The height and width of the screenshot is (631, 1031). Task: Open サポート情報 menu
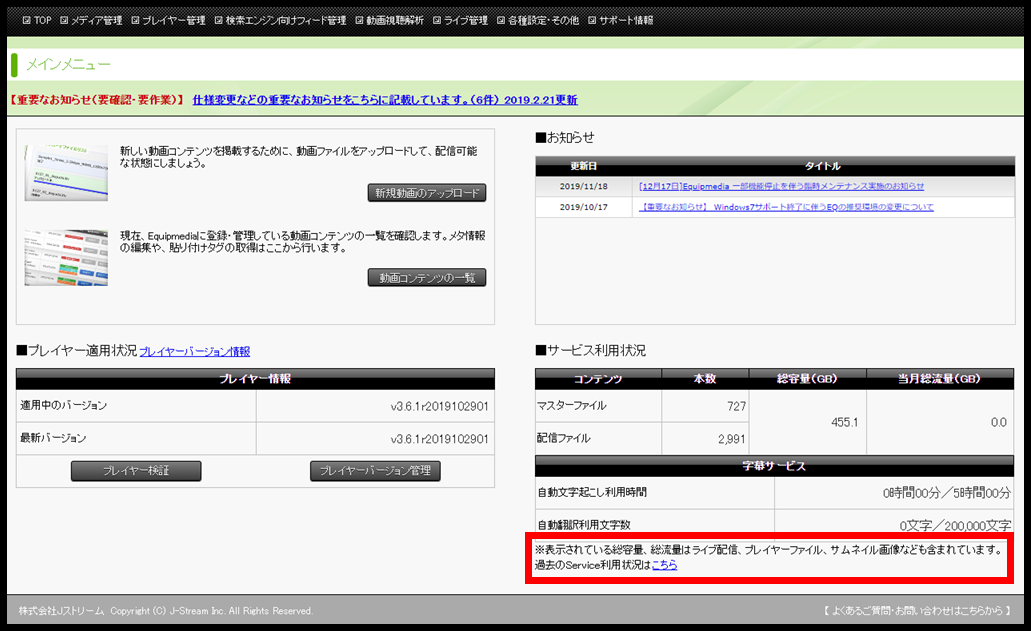click(626, 20)
